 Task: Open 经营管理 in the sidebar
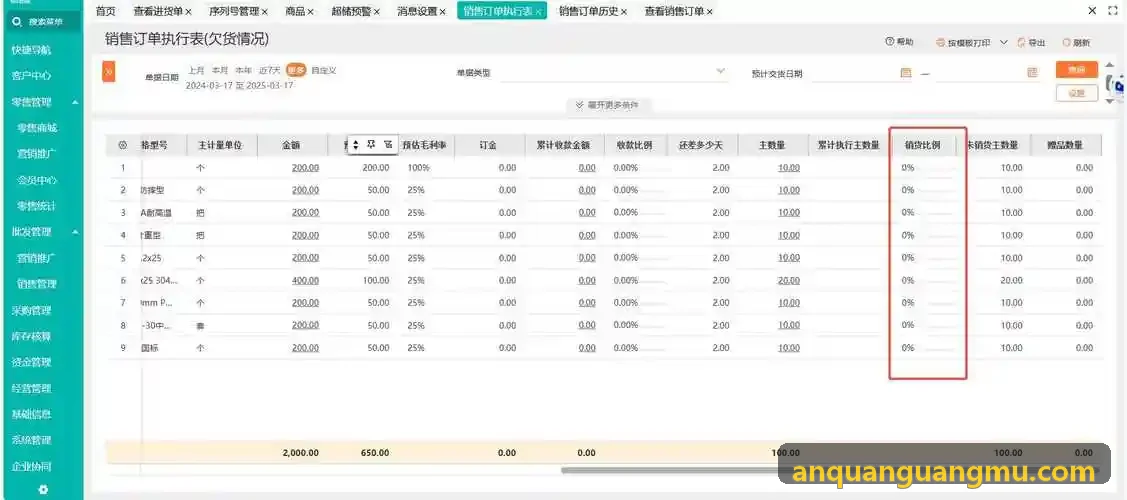coord(32,389)
